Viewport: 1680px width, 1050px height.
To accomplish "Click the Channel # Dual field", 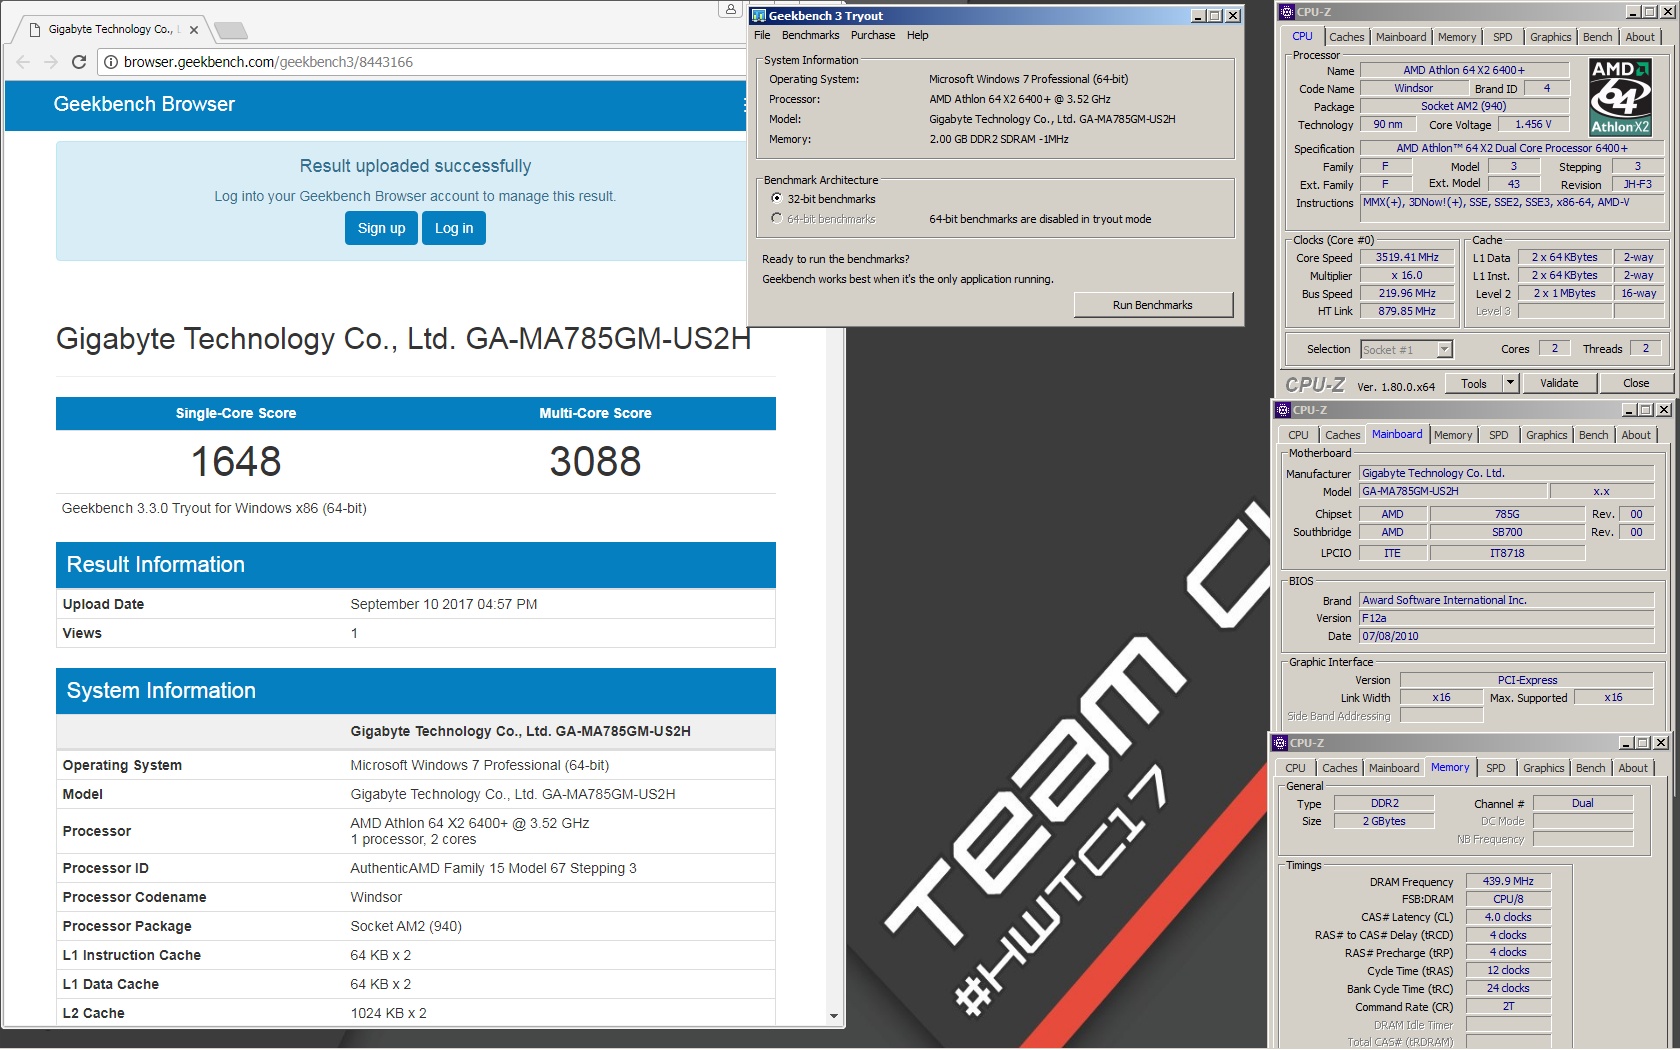I will [1582, 803].
